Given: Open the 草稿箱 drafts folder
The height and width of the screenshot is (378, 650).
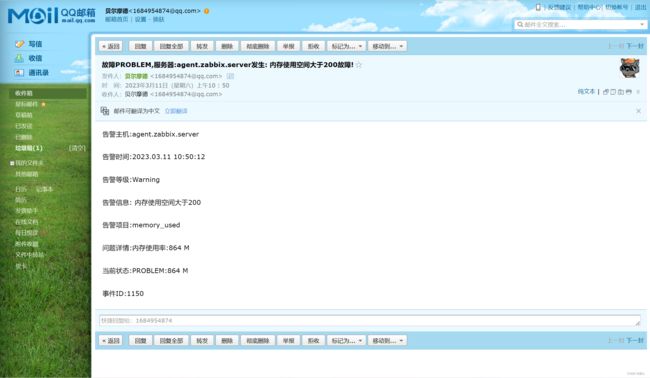Looking at the screenshot, I should pos(24,115).
